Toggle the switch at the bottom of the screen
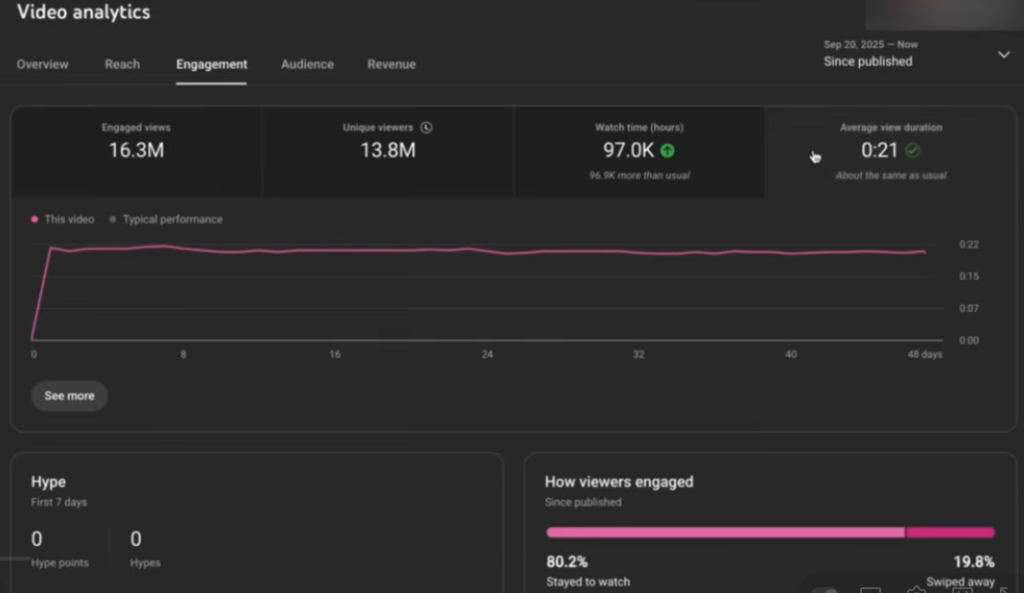This screenshot has width=1024, height=593. (x=825, y=589)
